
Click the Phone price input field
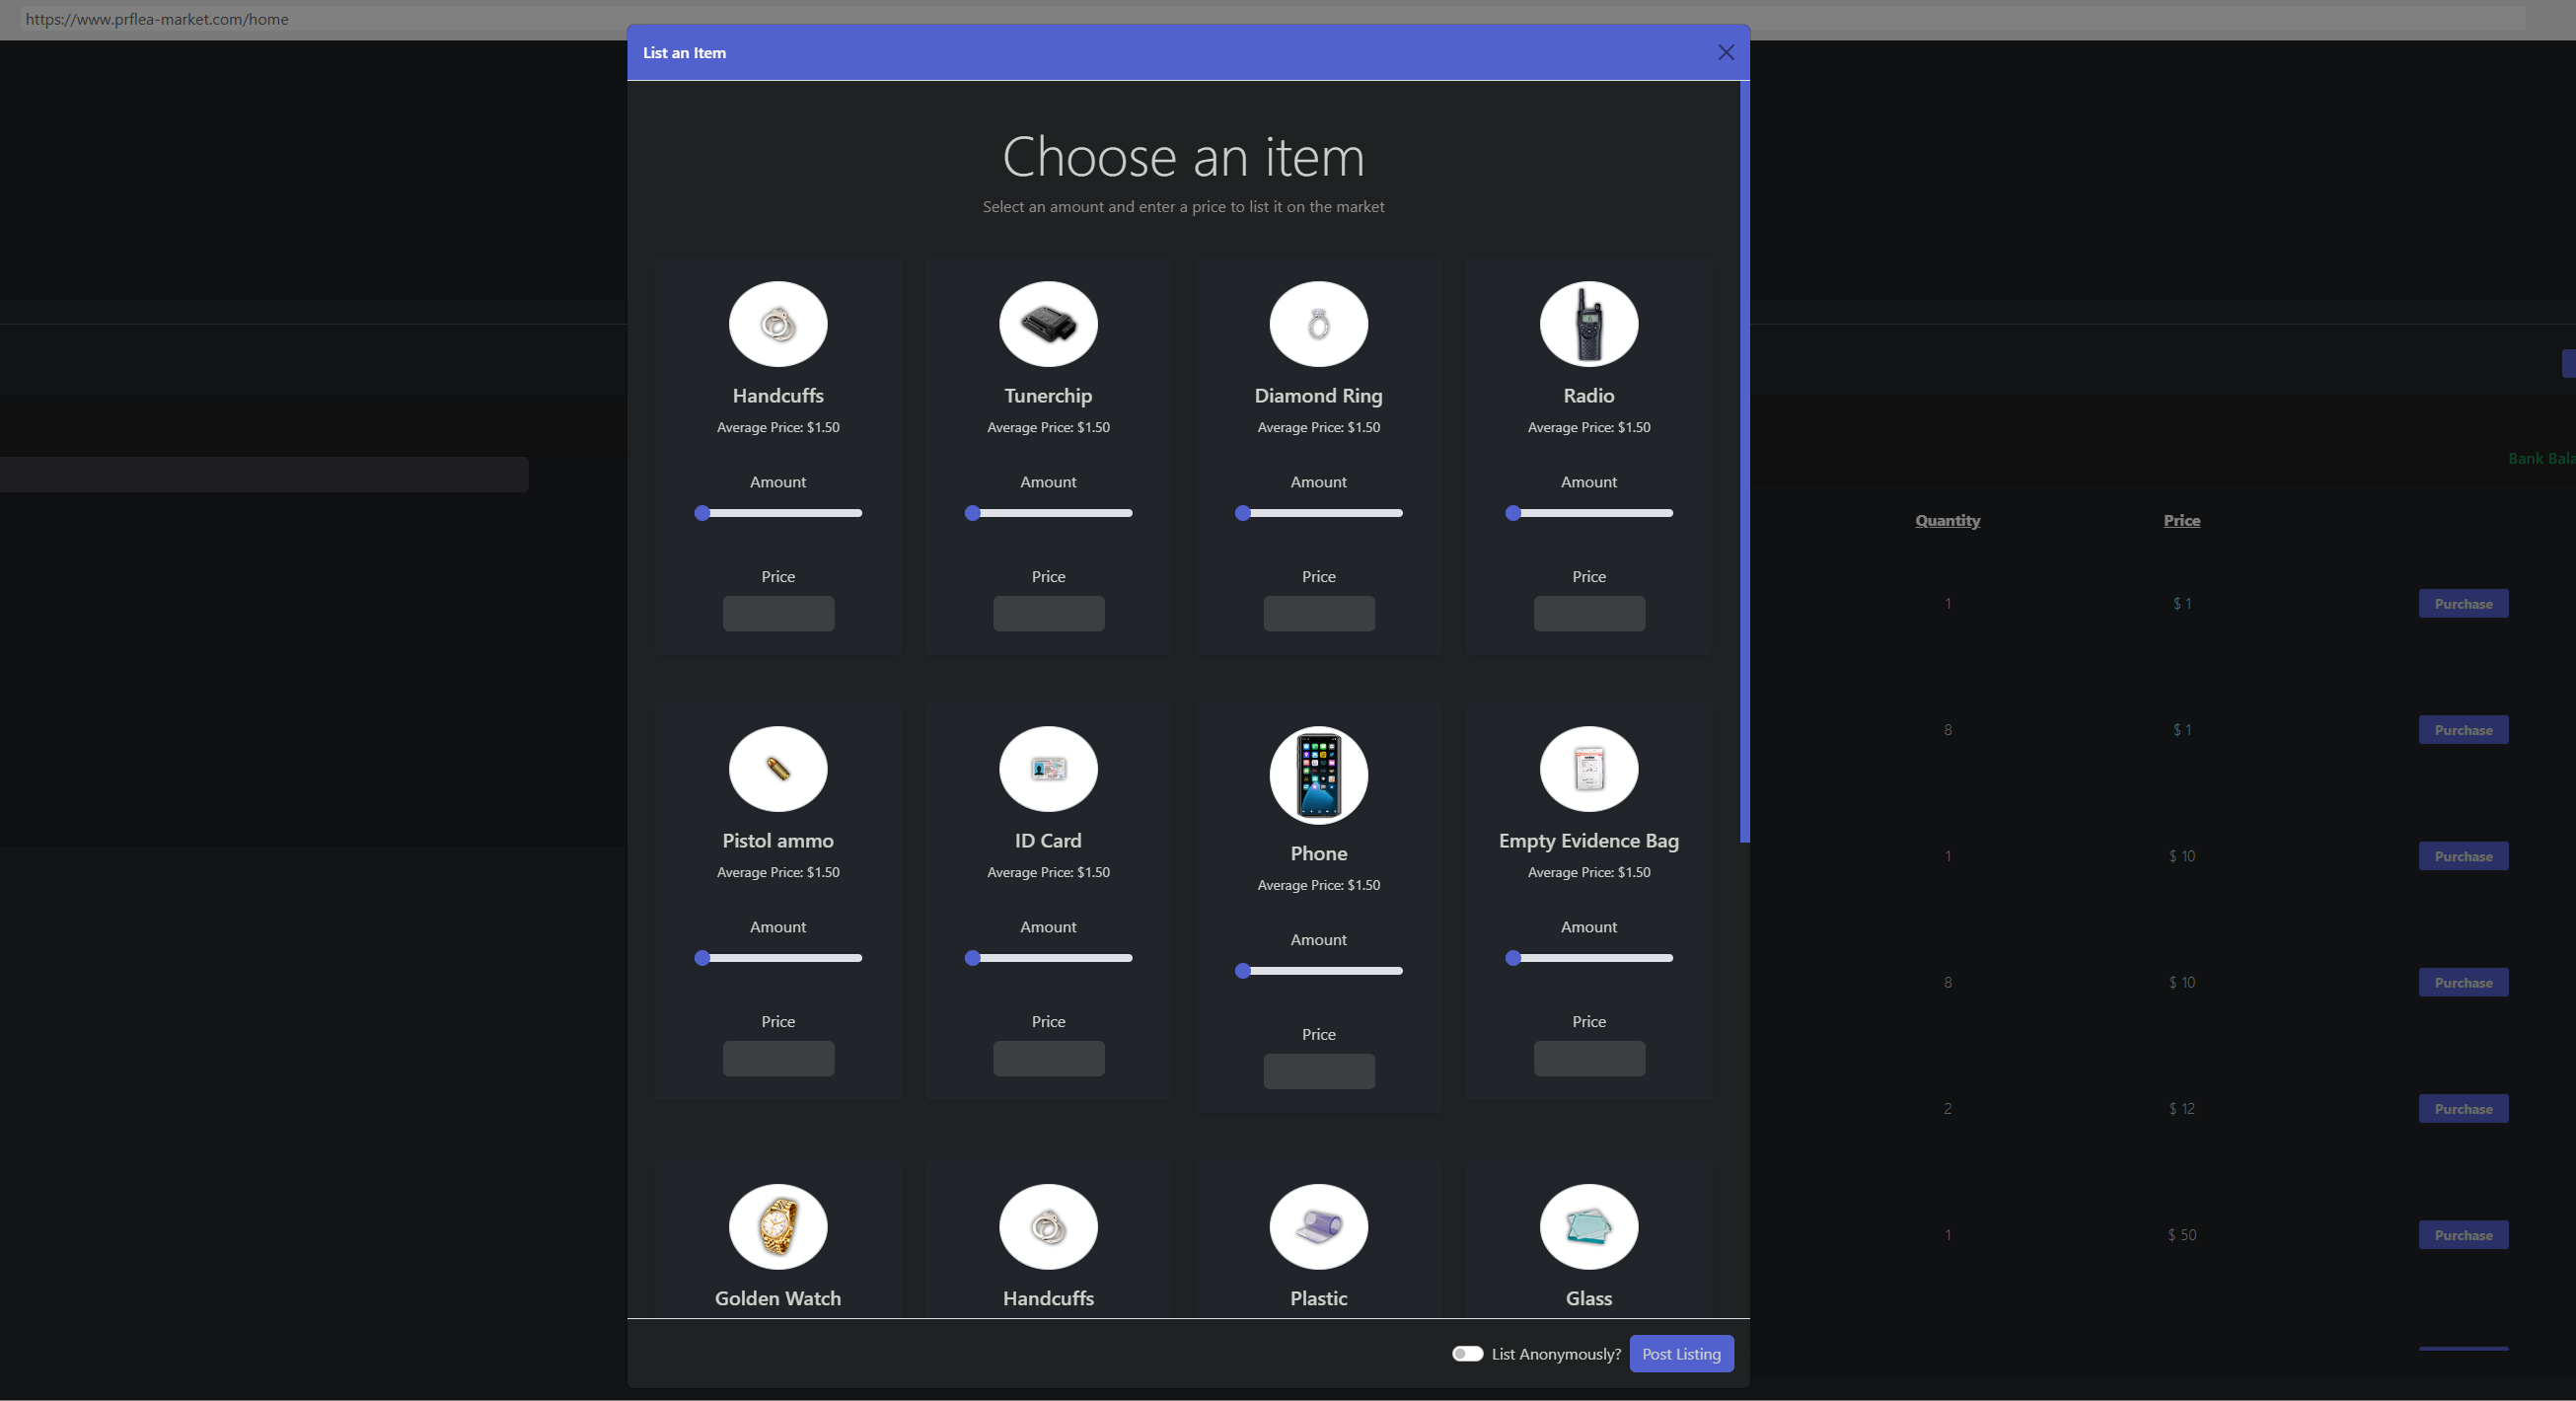(1318, 1072)
